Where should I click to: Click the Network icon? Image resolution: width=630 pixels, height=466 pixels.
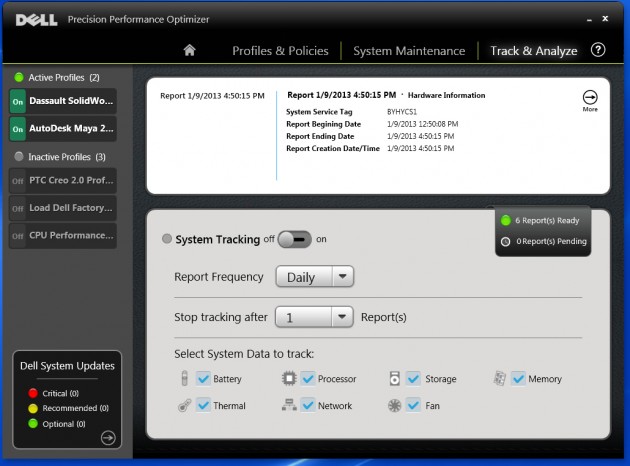tap(289, 405)
